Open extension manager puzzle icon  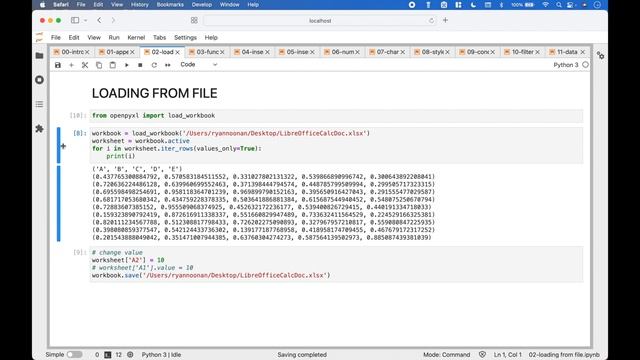click(x=40, y=129)
